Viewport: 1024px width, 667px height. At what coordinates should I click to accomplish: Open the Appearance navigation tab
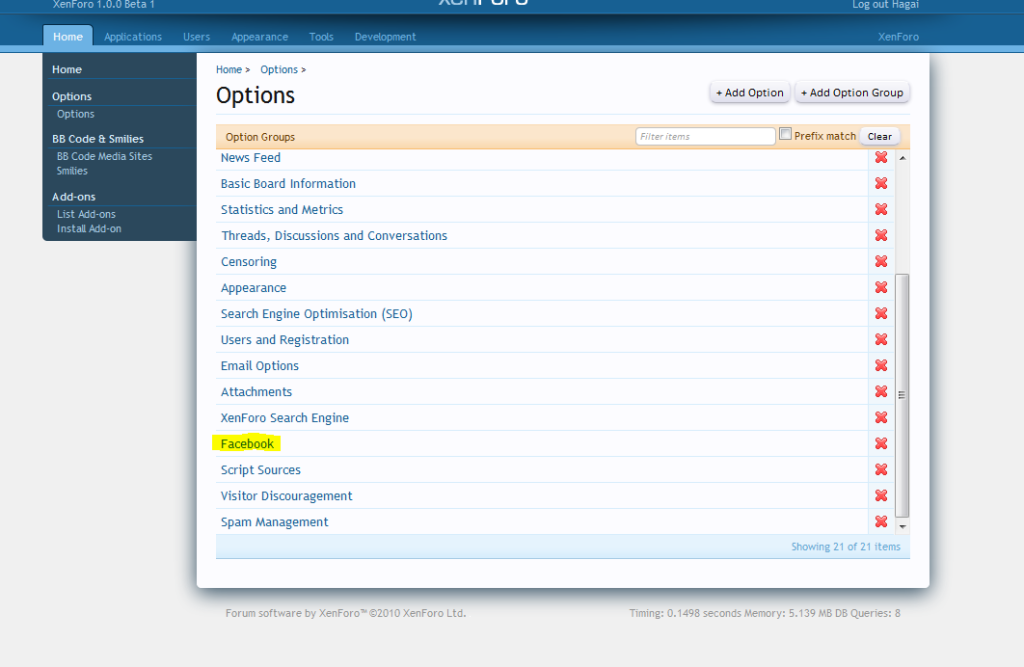click(259, 37)
